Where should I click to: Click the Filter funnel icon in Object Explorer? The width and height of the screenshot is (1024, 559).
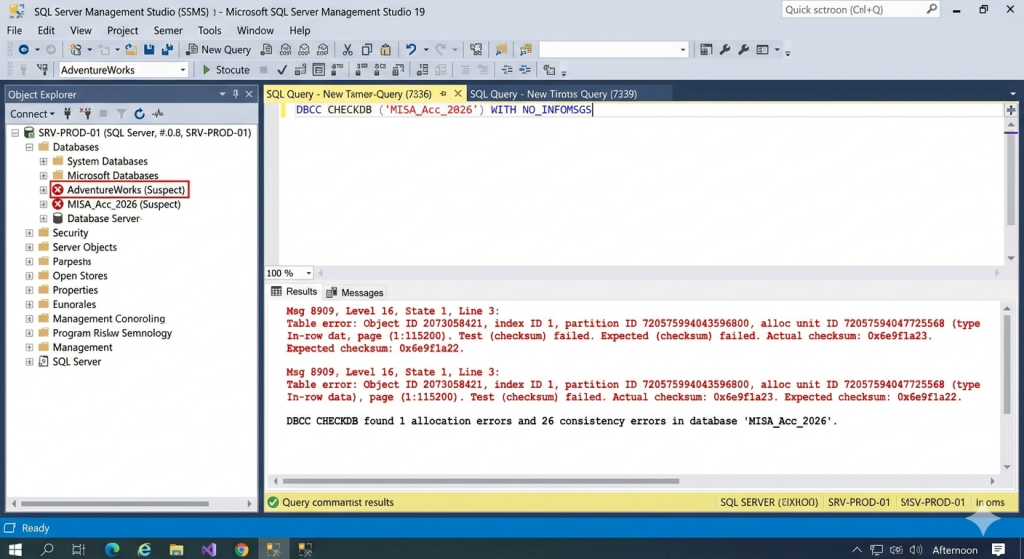[x=121, y=114]
